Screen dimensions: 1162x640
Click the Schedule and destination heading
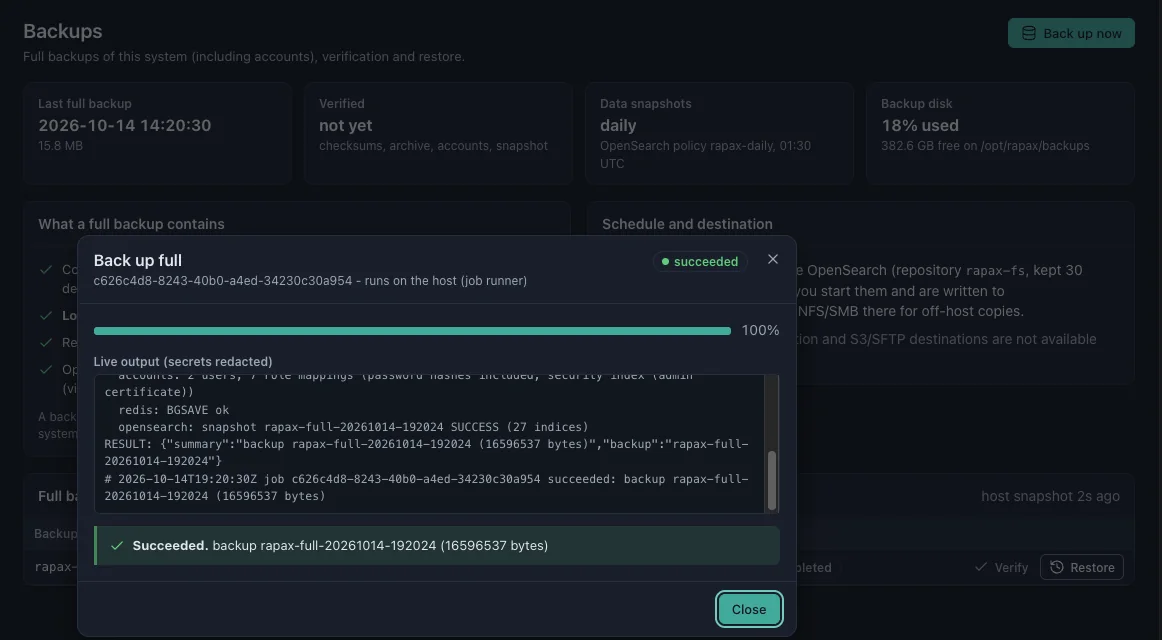pyautogui.click(x=687, y=224)
